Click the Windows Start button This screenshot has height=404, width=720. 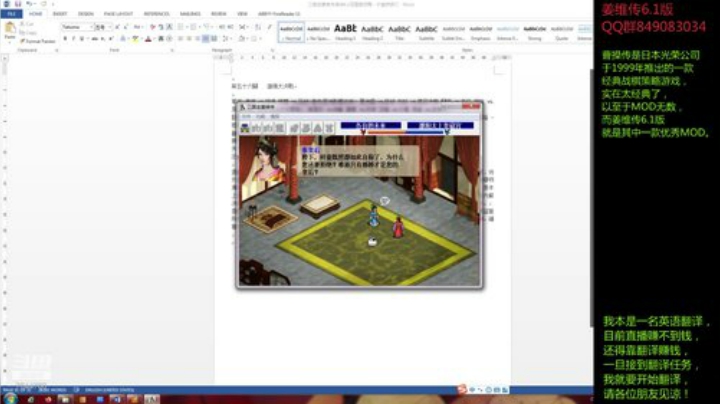[x=10, y=399]
